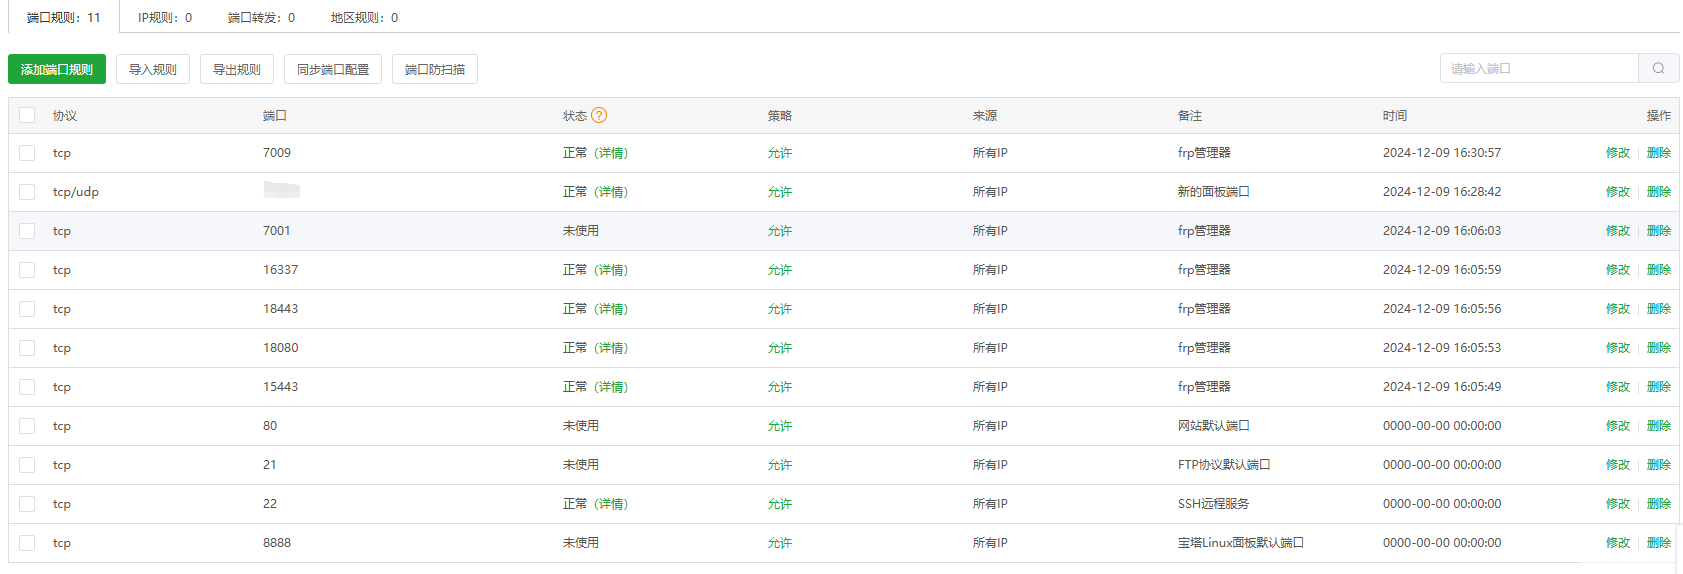Image resolution: width=1683 pixels, height=574 pixels.
Task: Click the search magnifier icon
Action: pyautogui.click(x=1658, y=68)
